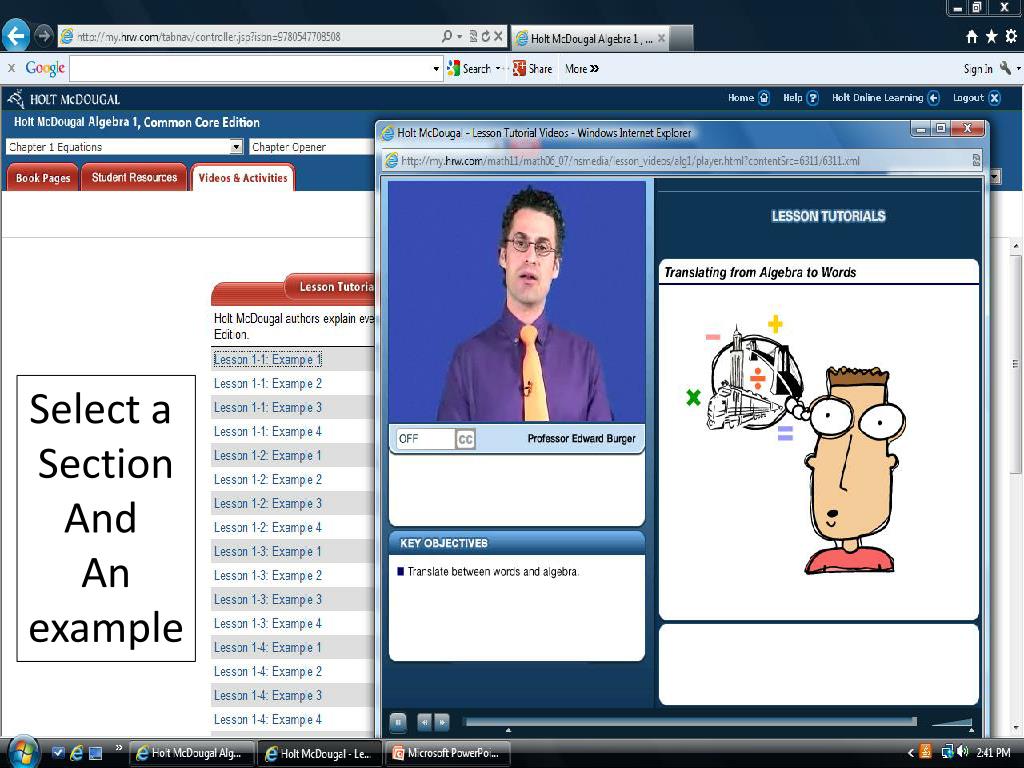The height and width of the screenshot is (768, 1024).
Task: Close the Holt McDougal Algebra 1 browser tab
Action: coord(662,38)
